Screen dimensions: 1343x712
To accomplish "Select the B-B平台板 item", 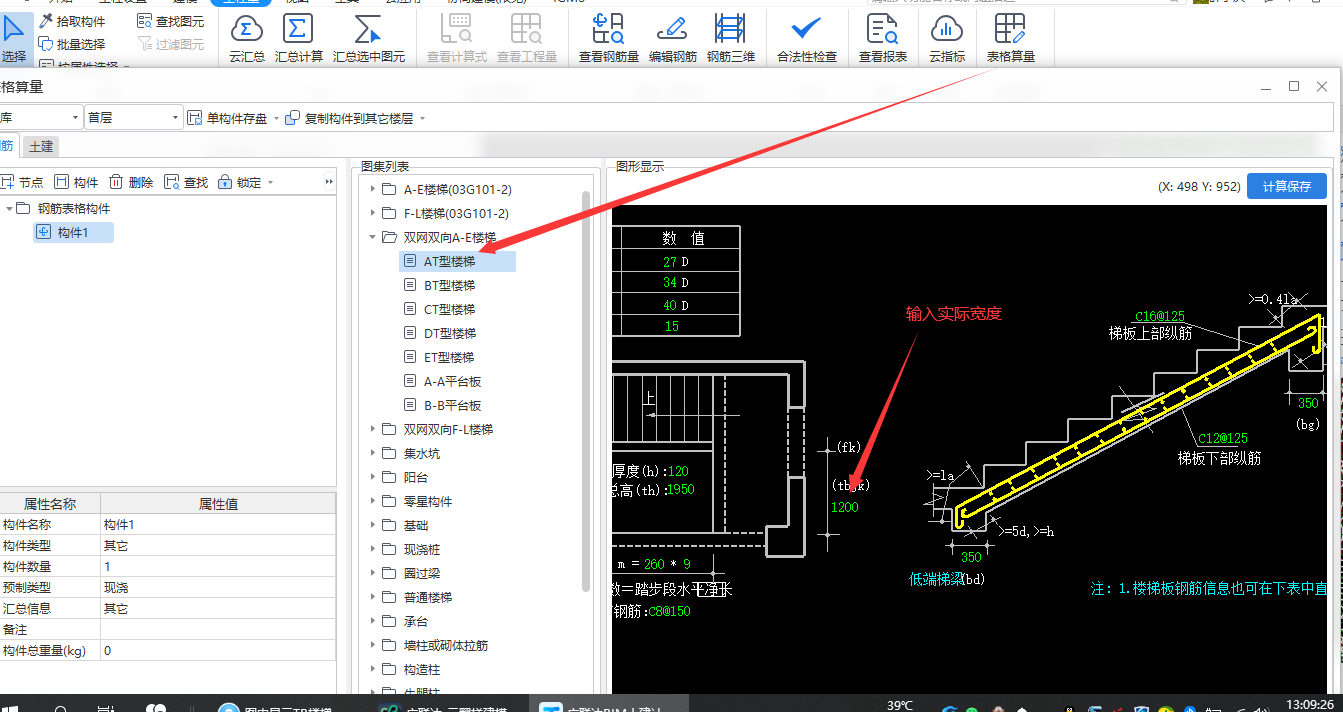I will pos(452,405).
